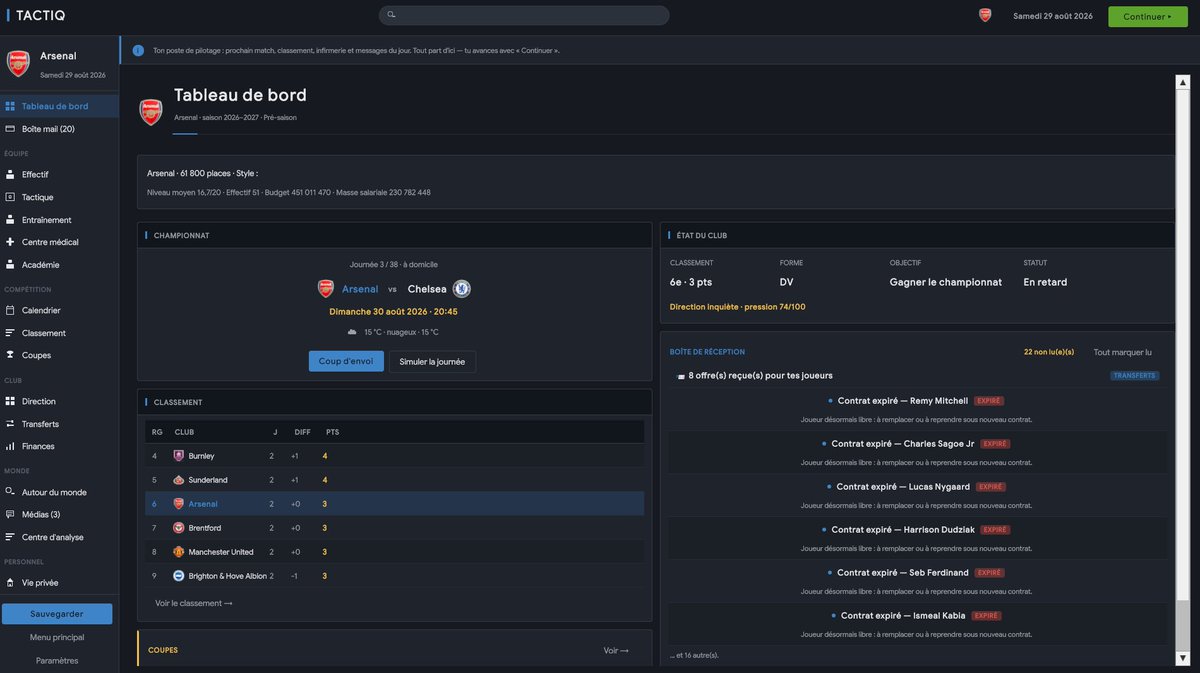The image size is (1200, 673).
Task: Click the date Samedi 29 août 2026 in top bar
Action: pos(1053,16)
